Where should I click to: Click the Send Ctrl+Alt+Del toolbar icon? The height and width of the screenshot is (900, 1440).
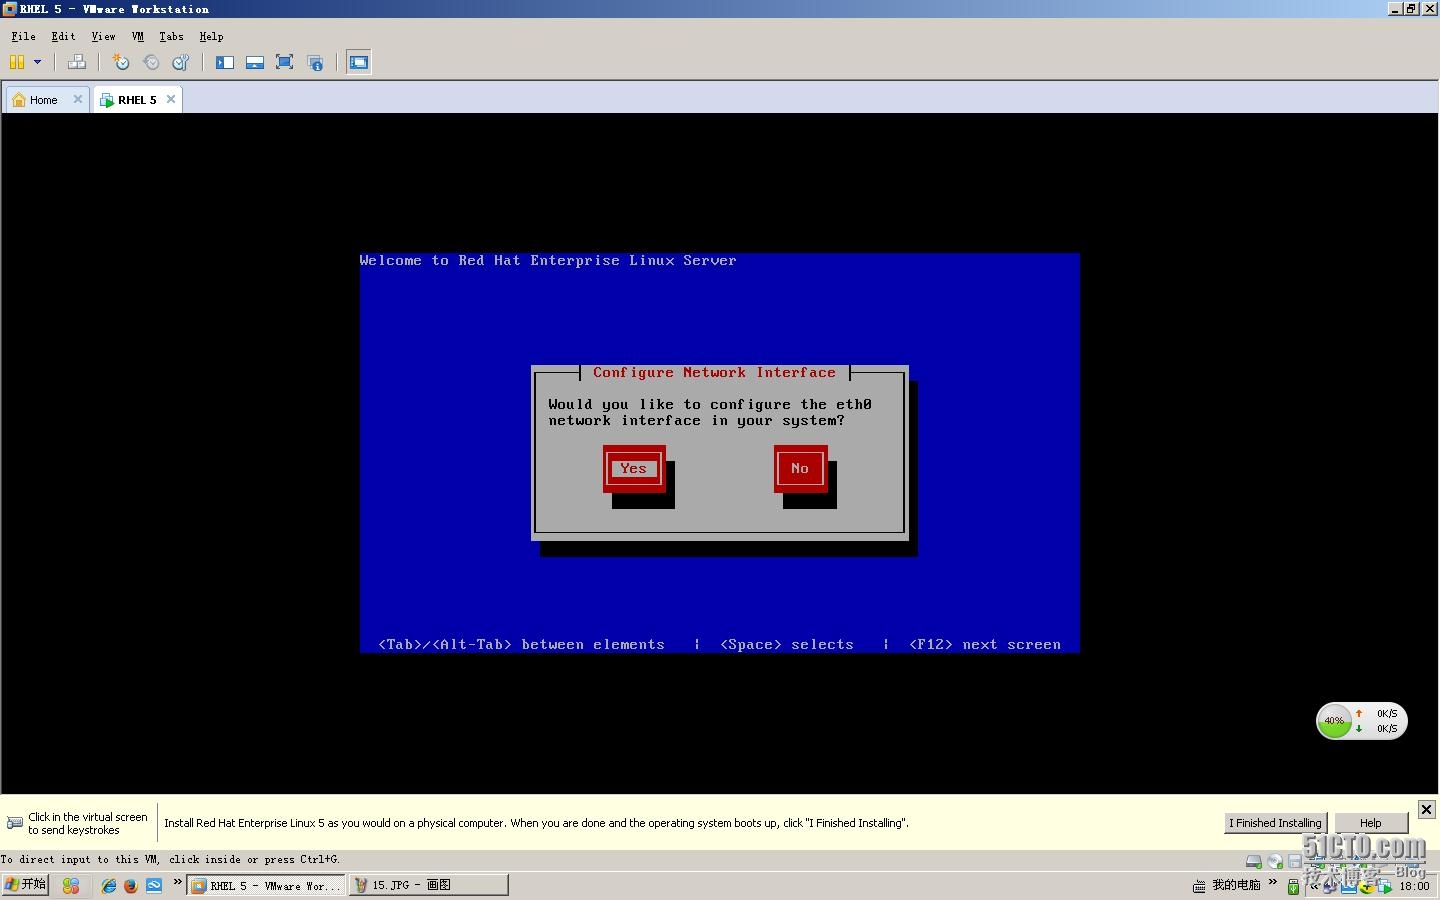(77, 62)
